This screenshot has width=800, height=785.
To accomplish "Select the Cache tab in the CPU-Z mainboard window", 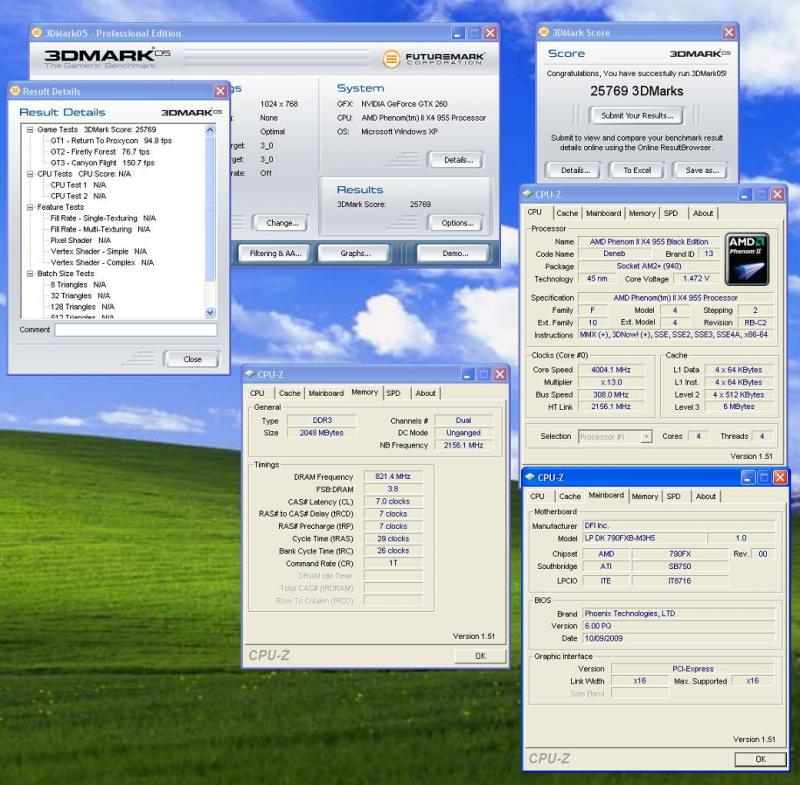I will point(569,496).
